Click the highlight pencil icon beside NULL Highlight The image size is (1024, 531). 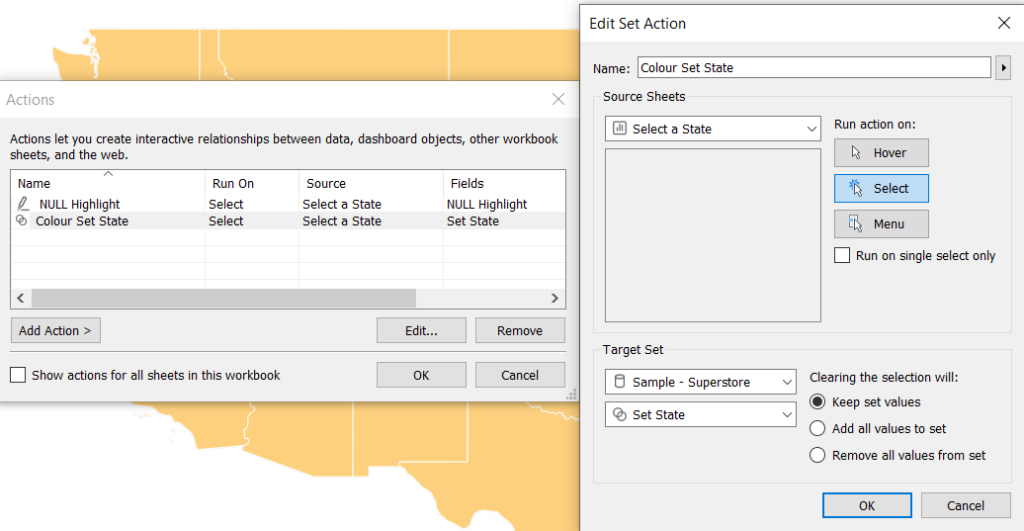(x=23, y=204)
